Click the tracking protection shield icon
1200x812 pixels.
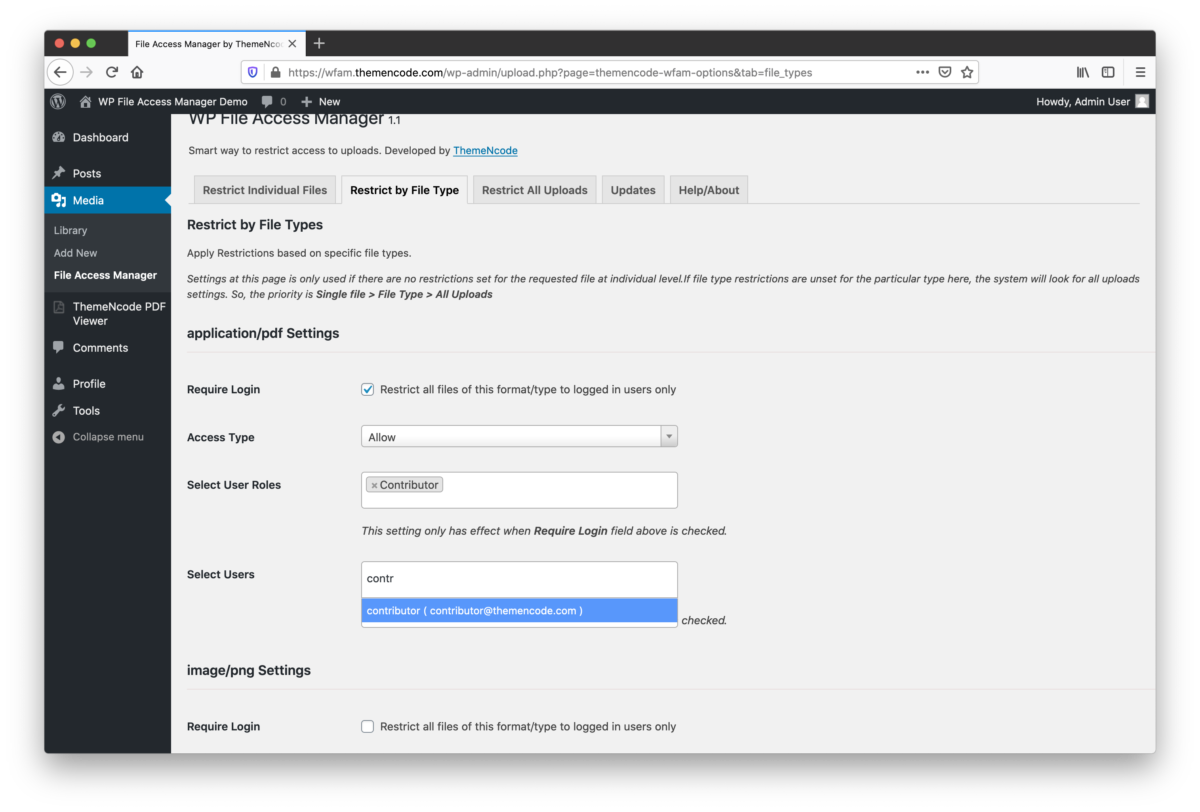[x=253, y=72]
